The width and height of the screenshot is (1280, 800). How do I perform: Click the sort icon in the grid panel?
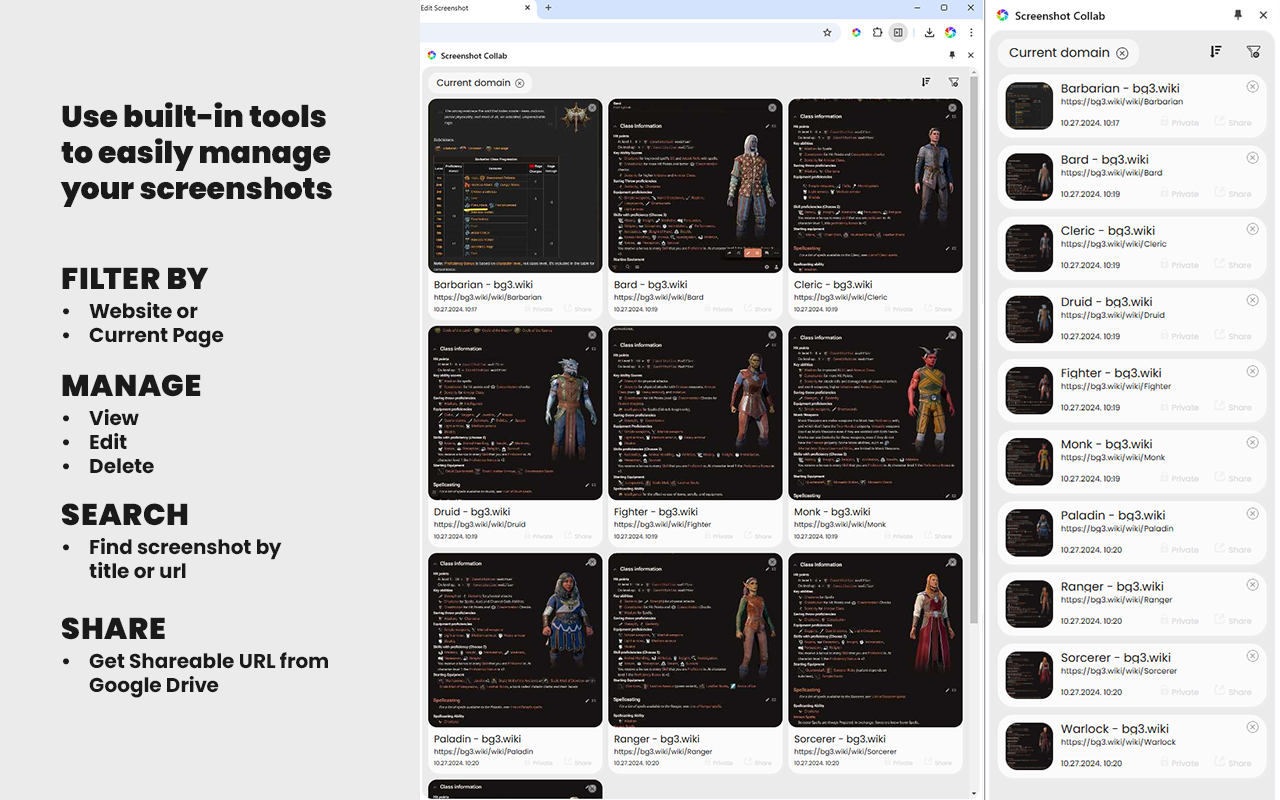[x=926, y=82]
